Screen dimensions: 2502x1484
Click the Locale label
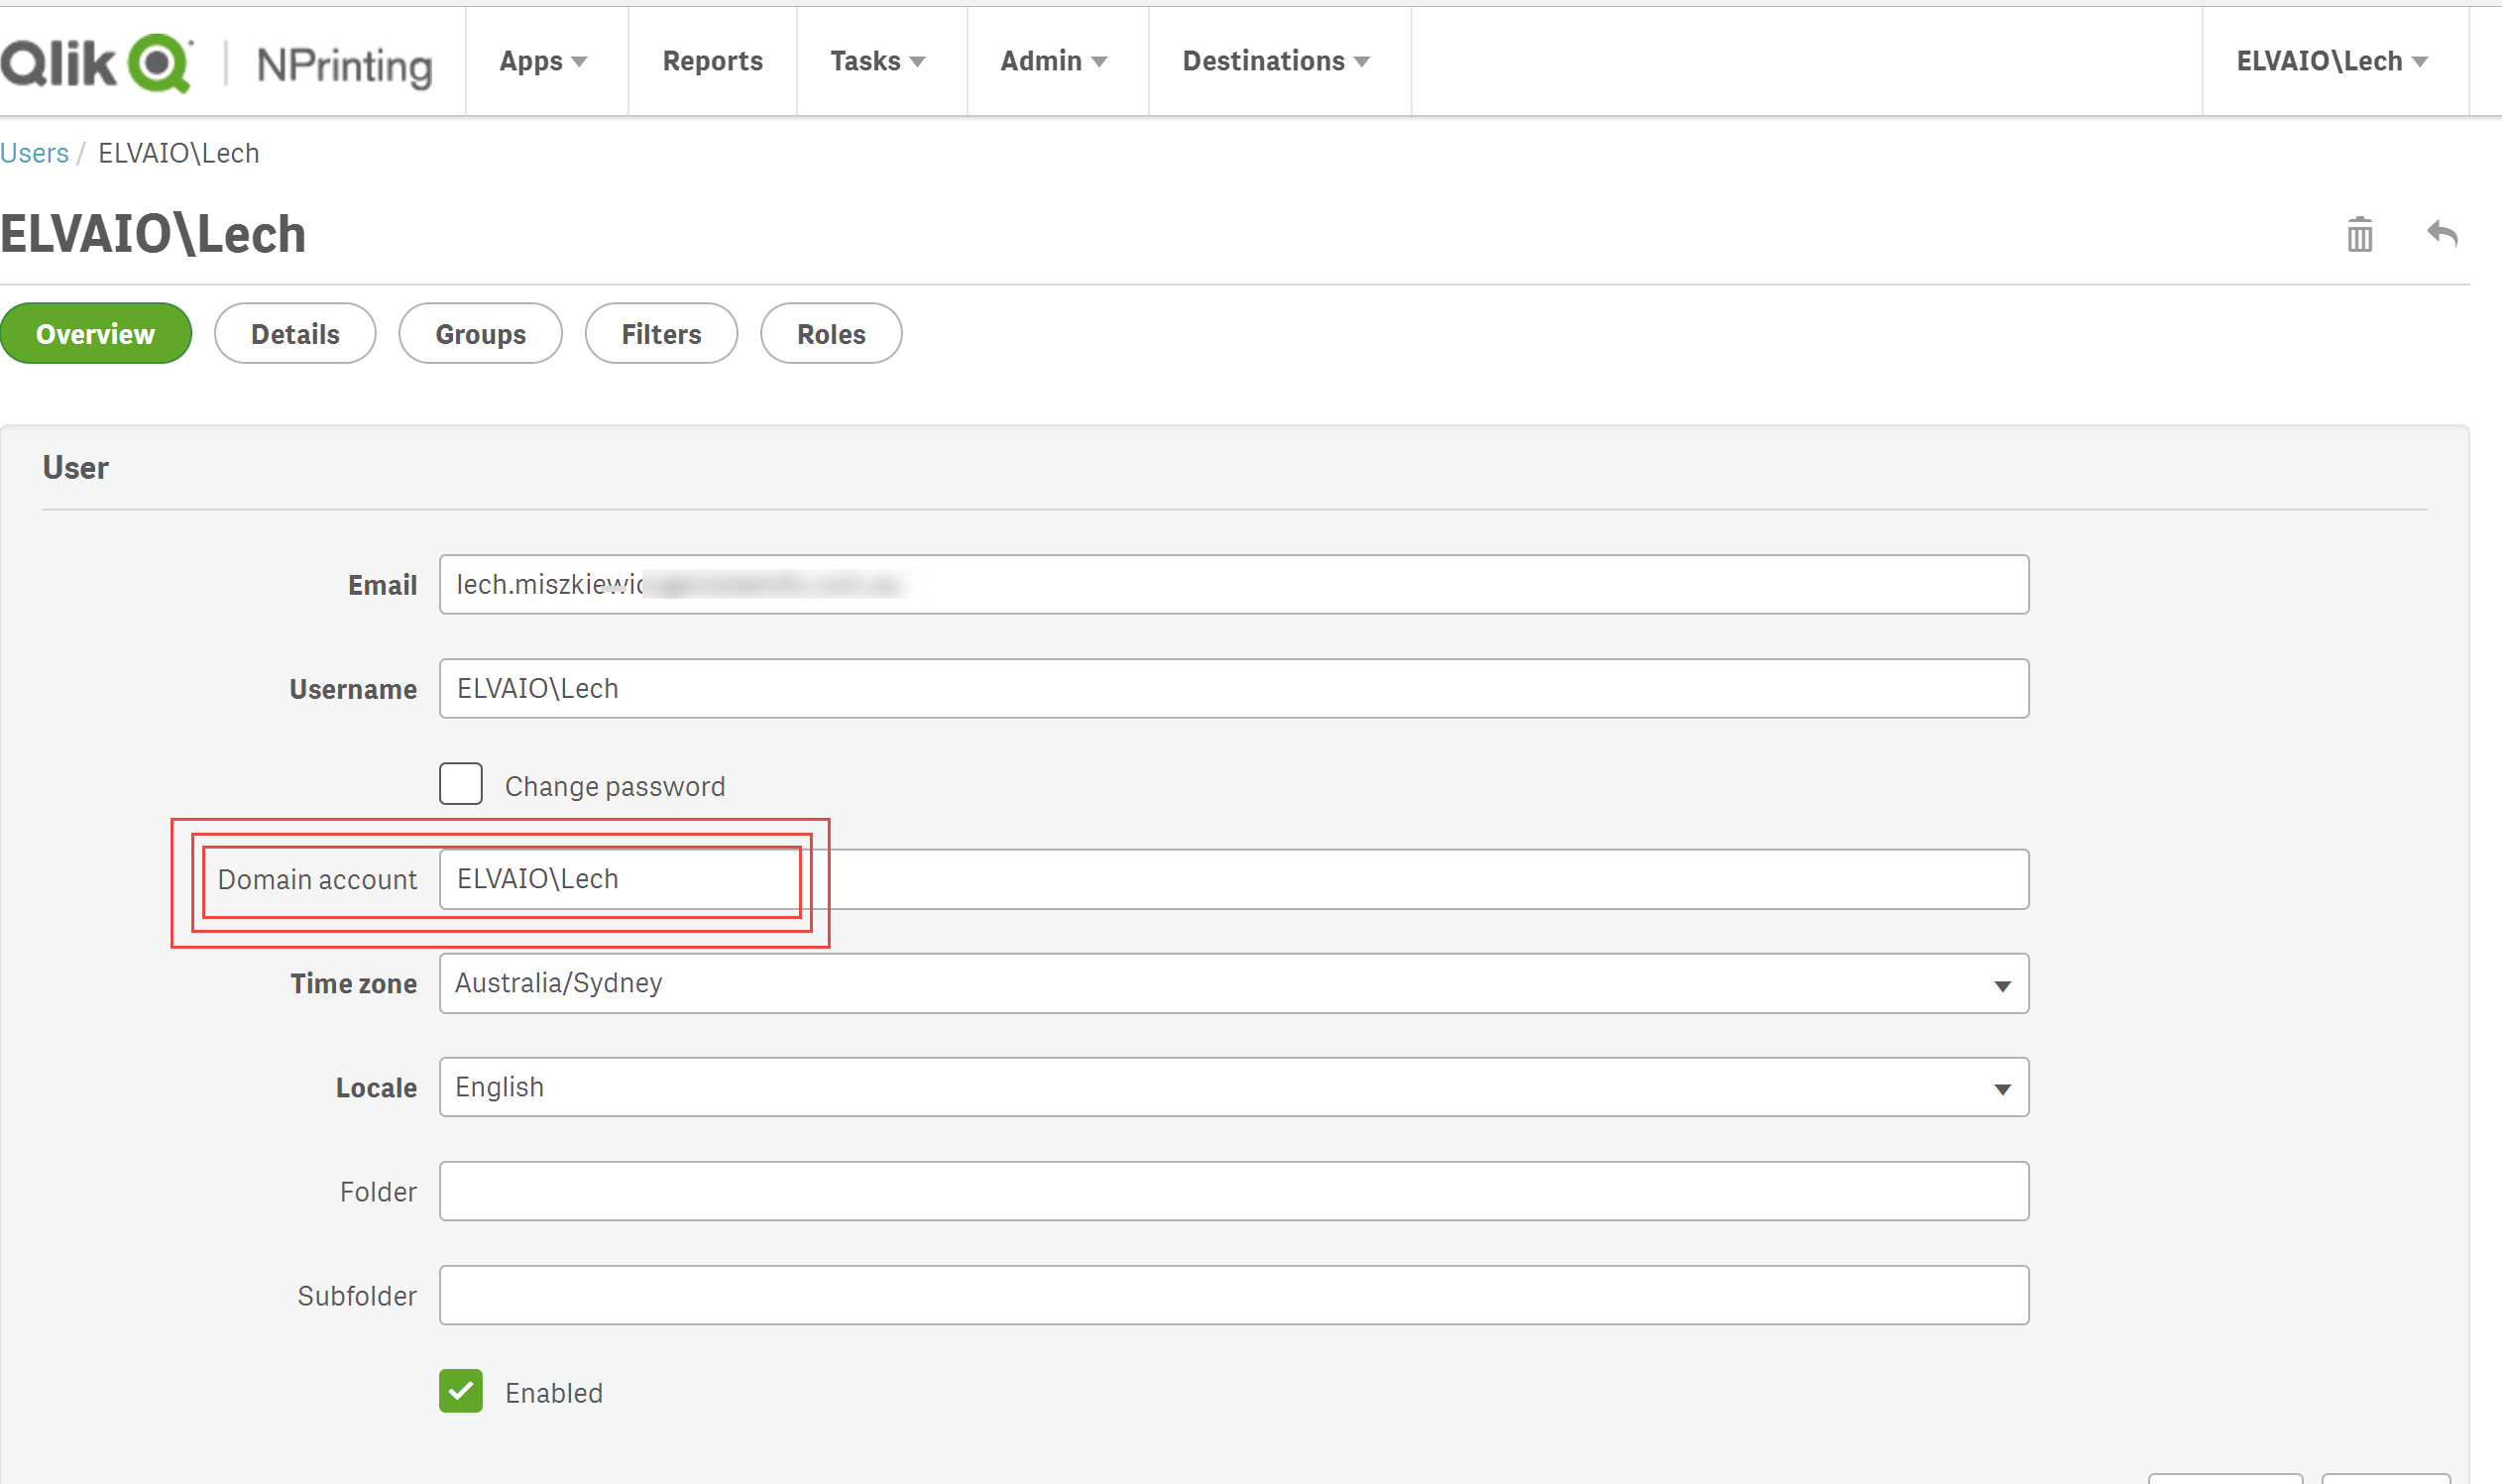click(376, 1088)
